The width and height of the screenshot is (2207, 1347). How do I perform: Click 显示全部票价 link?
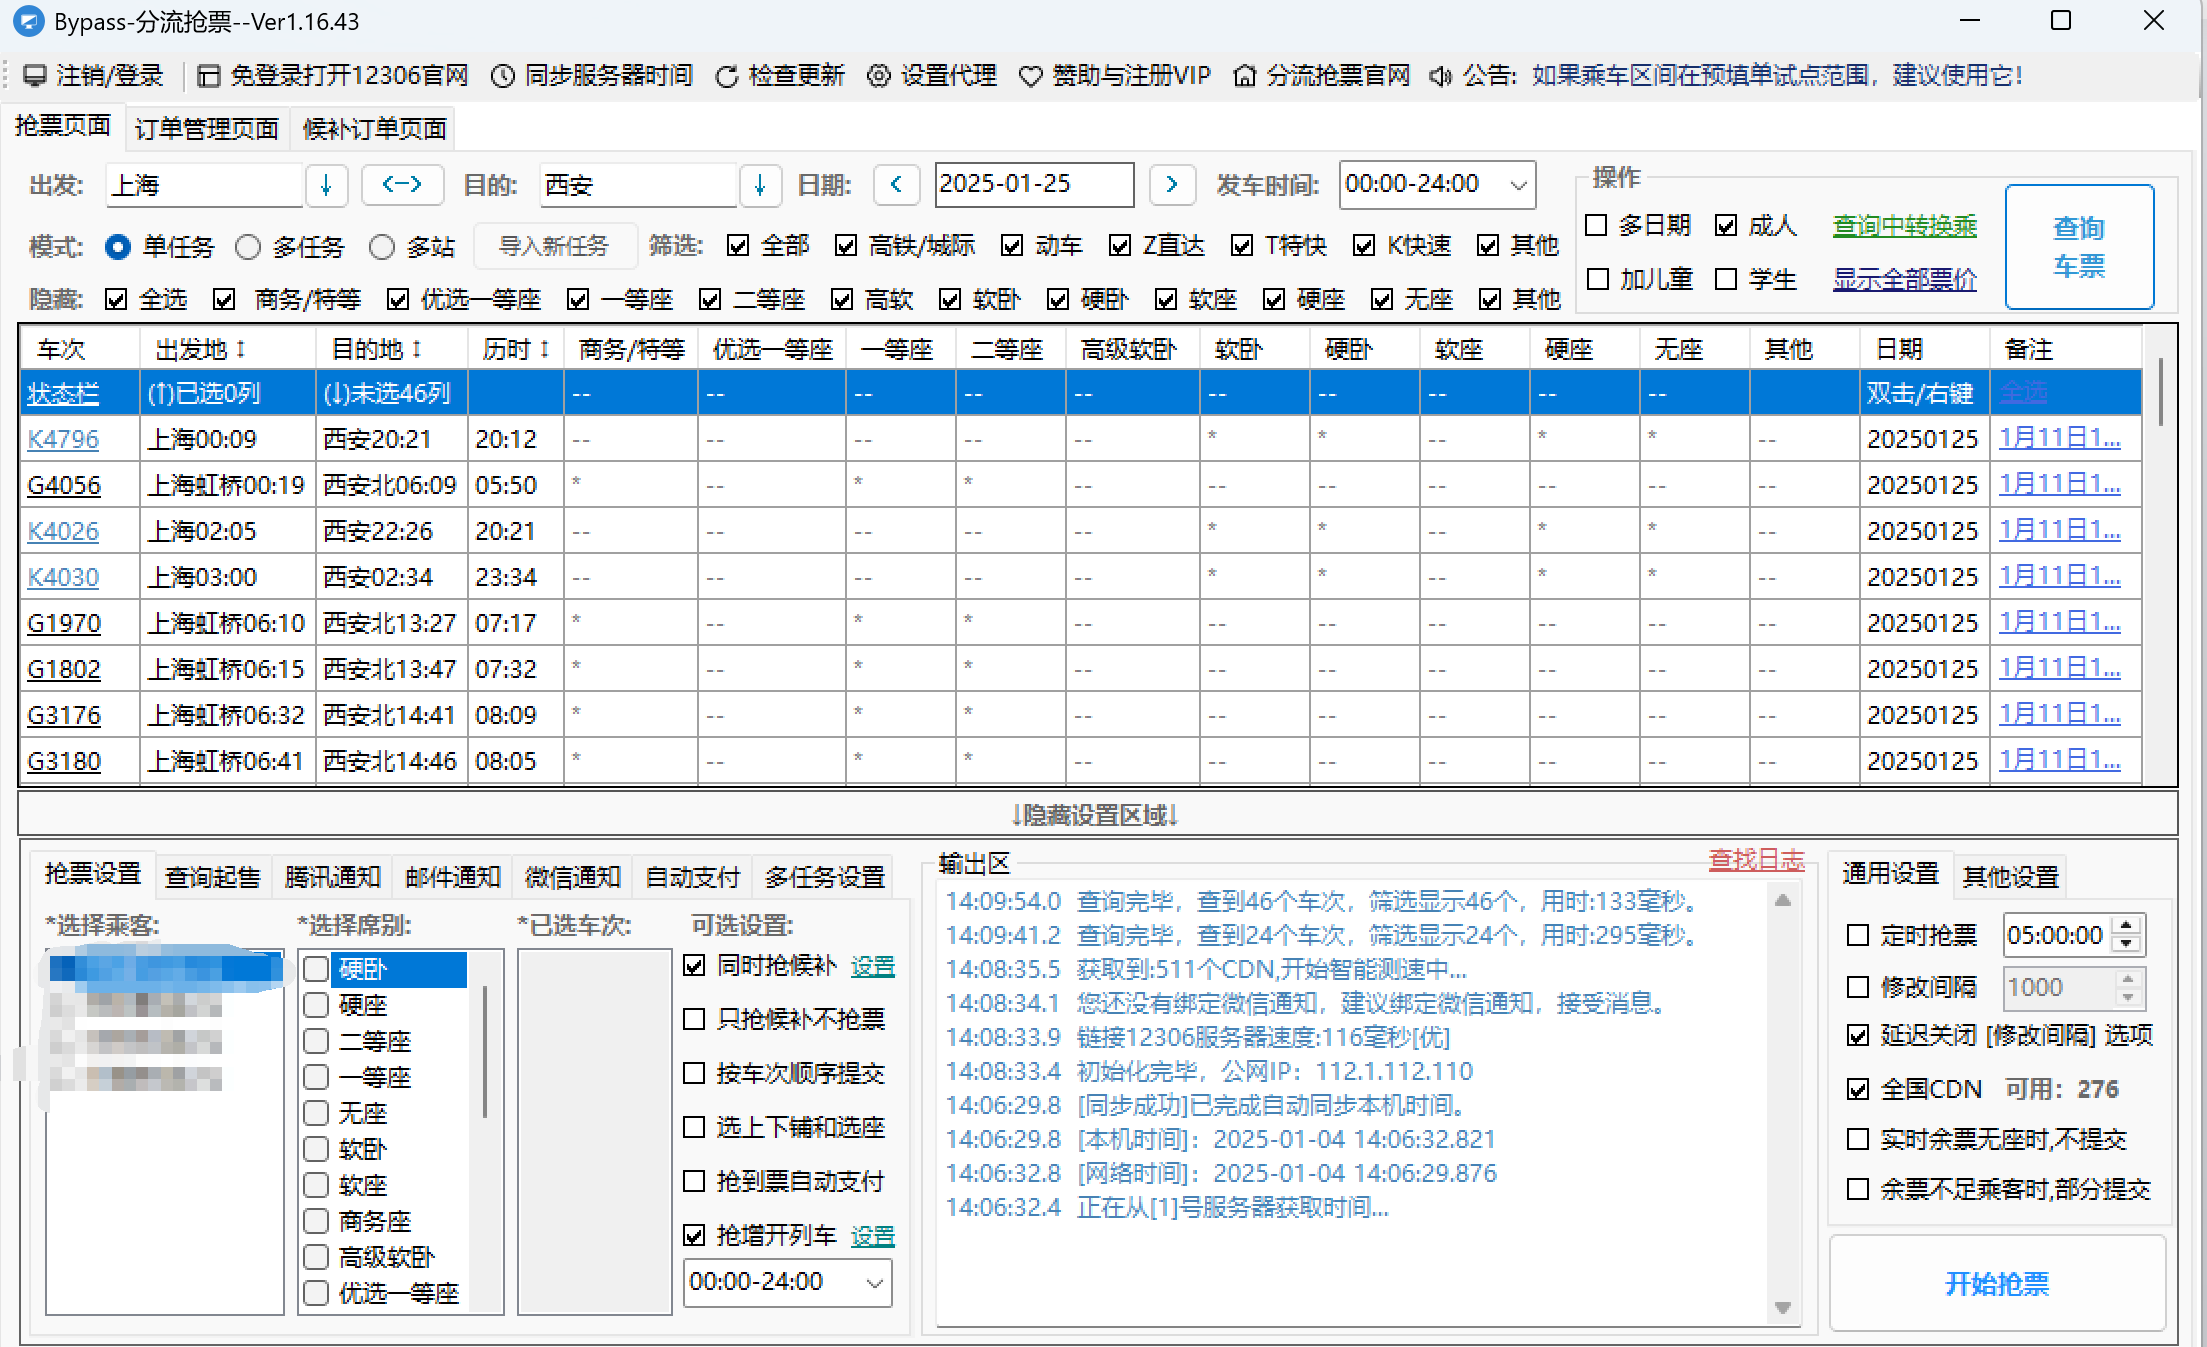pyautogui.click(x=1905, y=279)
